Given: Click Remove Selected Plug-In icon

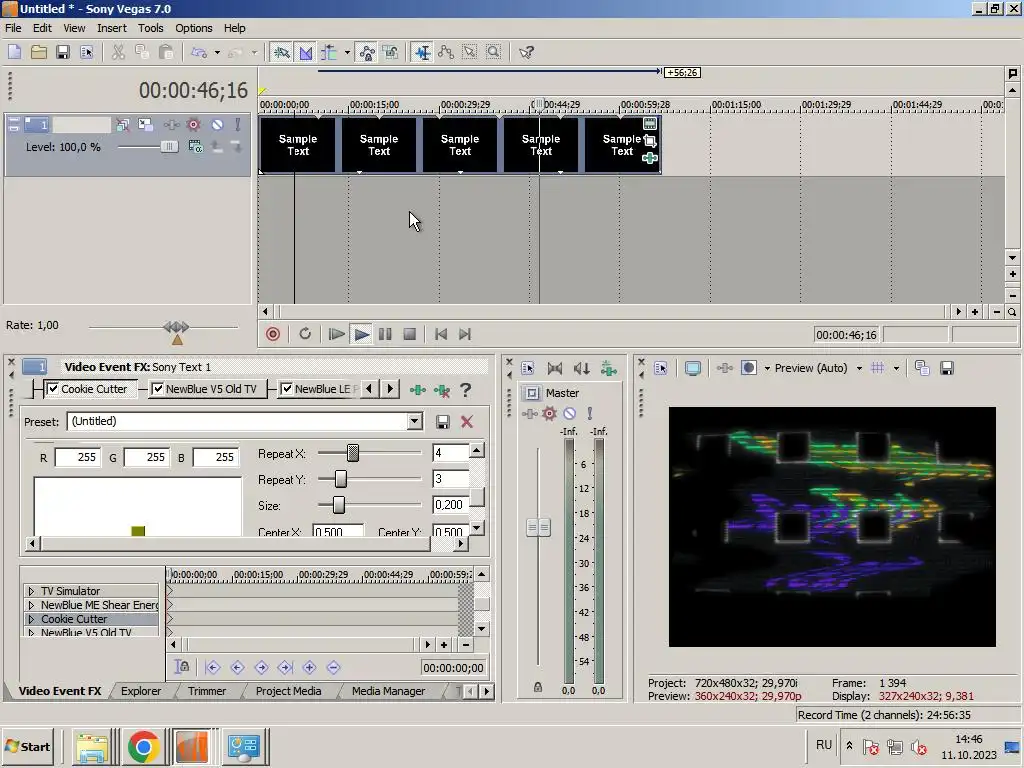Looking at the screenshot, I should [x=442, y=390].
